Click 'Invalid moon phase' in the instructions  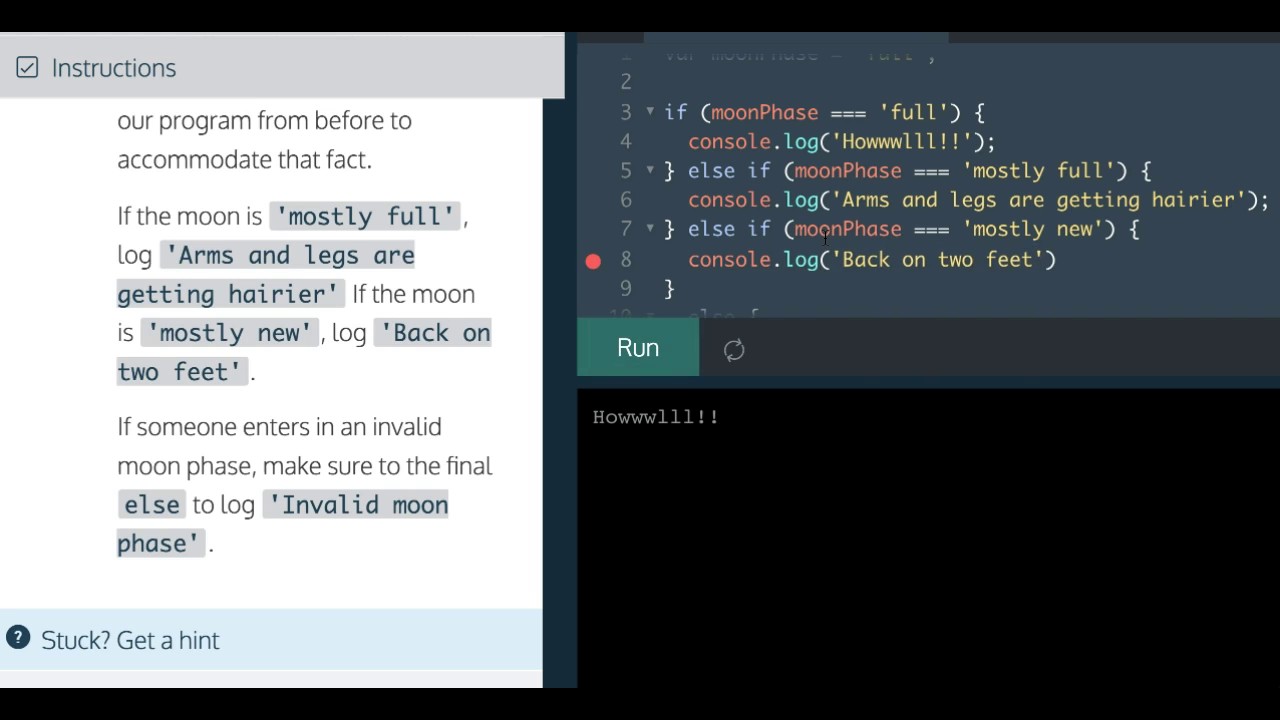[283, 524]
